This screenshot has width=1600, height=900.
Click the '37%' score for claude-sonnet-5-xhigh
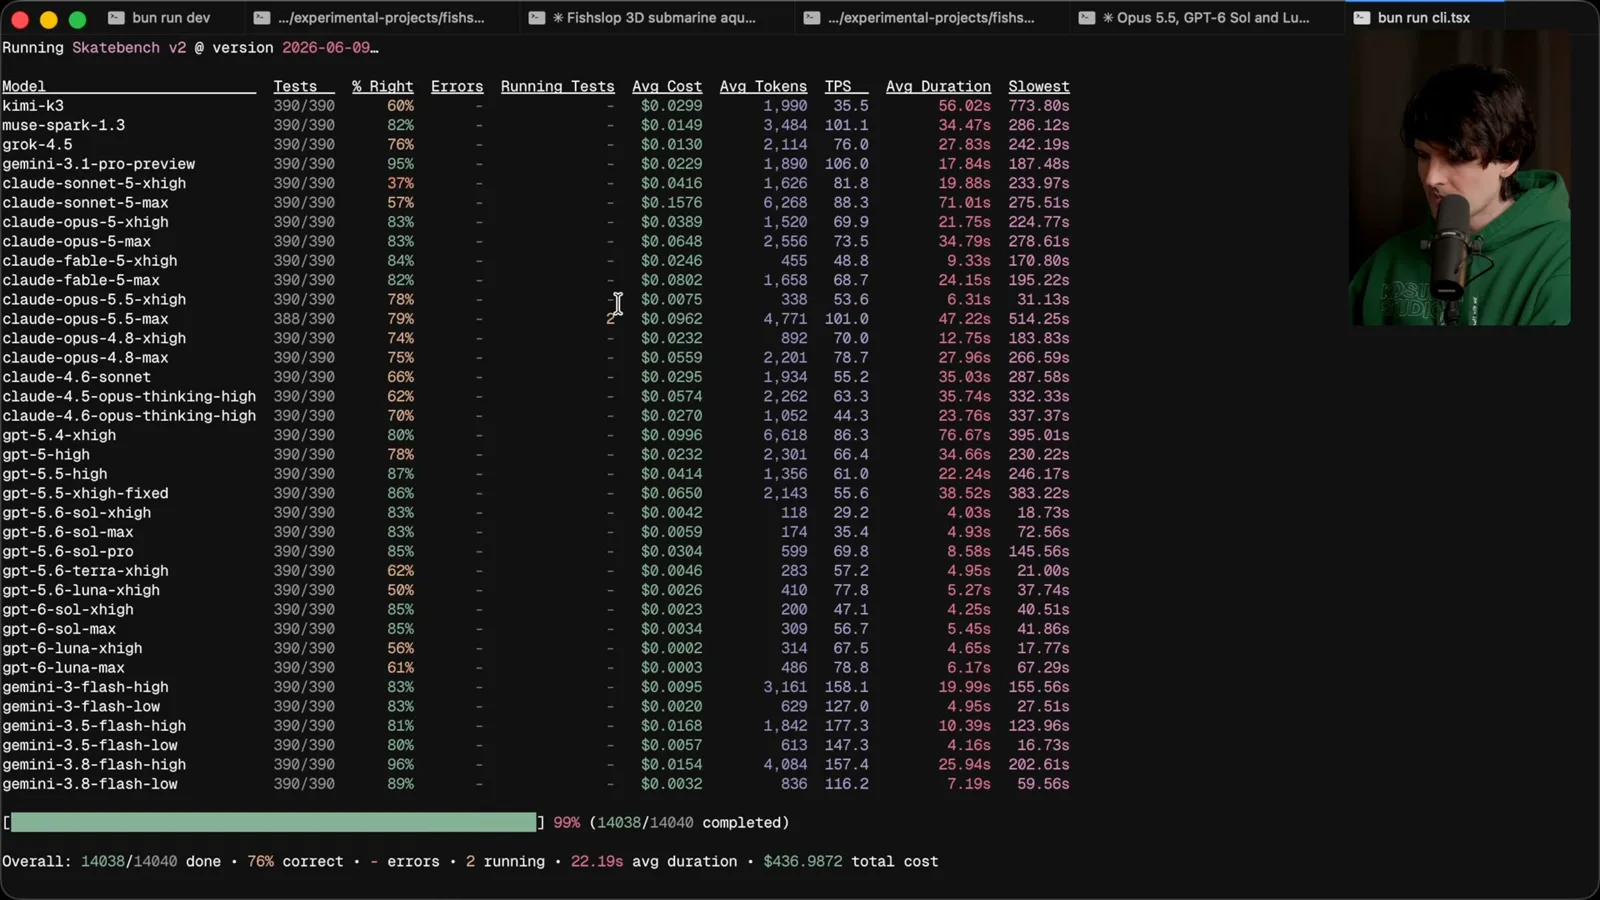[400, 183]
